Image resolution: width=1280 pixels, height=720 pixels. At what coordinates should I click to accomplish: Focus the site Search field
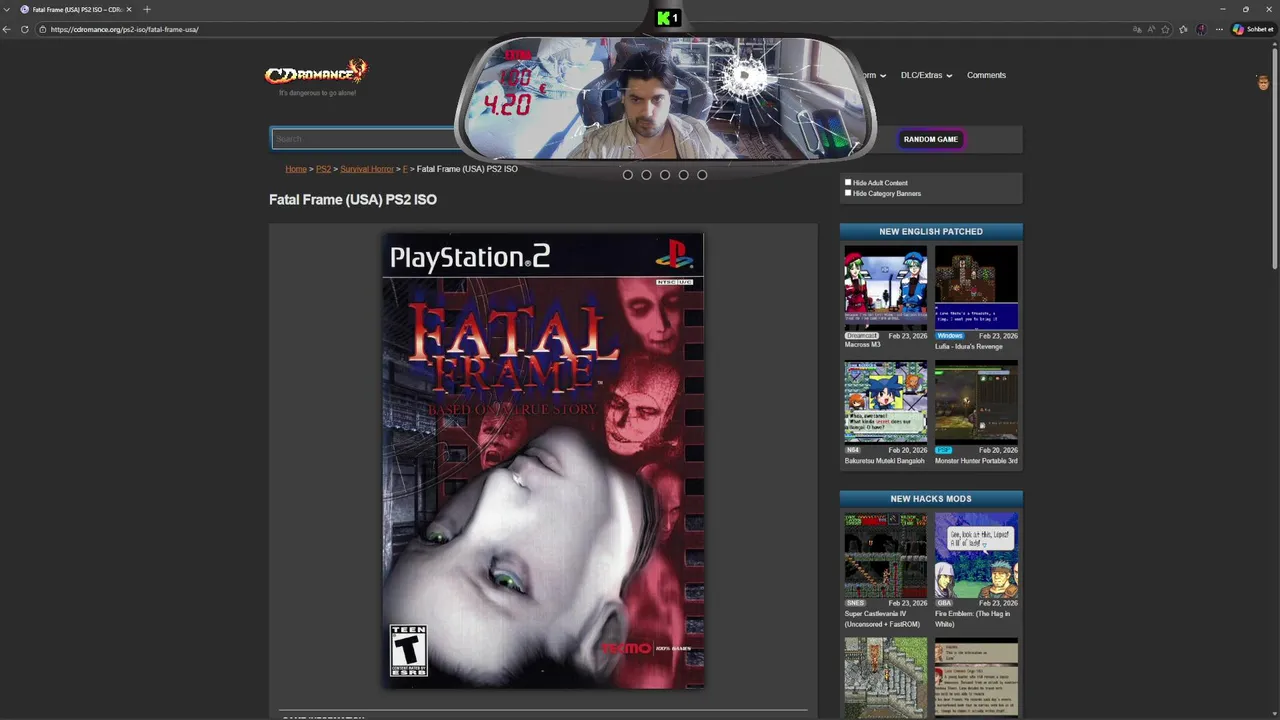coord(363,139)
